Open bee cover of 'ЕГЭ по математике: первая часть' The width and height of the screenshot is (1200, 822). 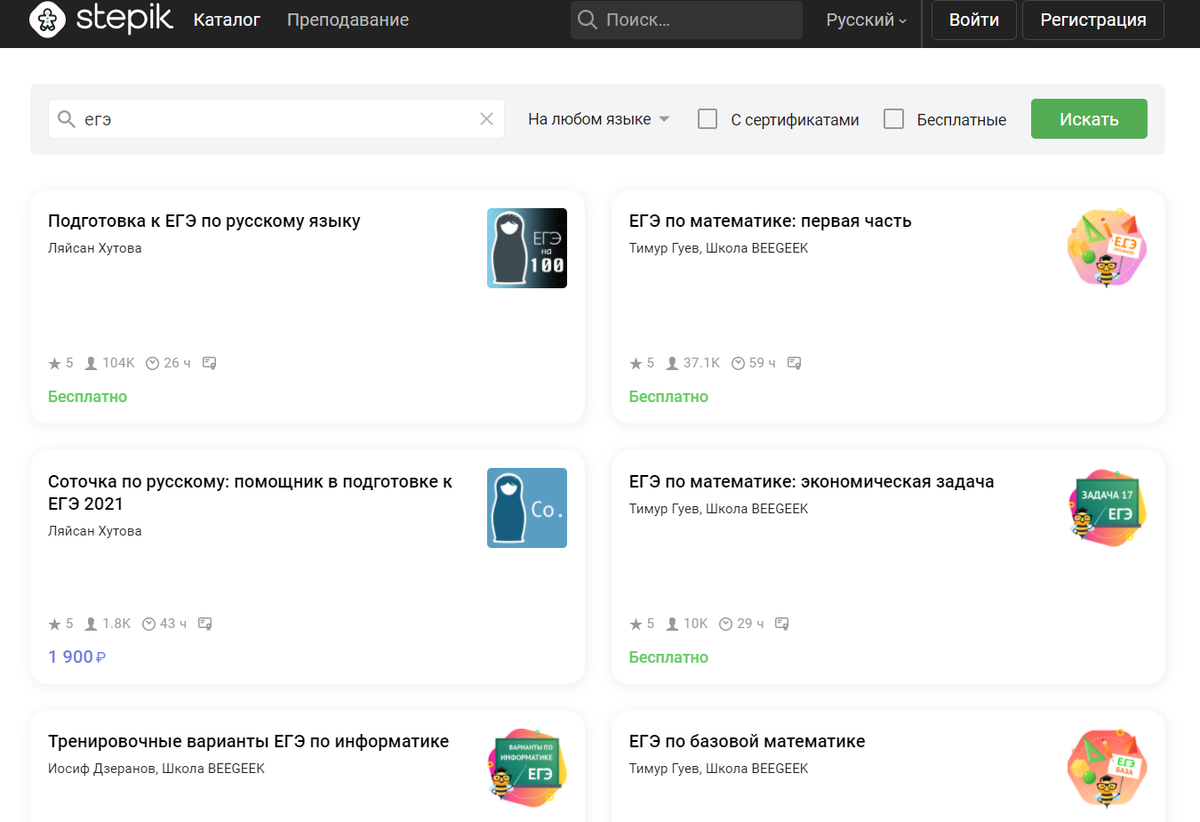click(1107, 248)
